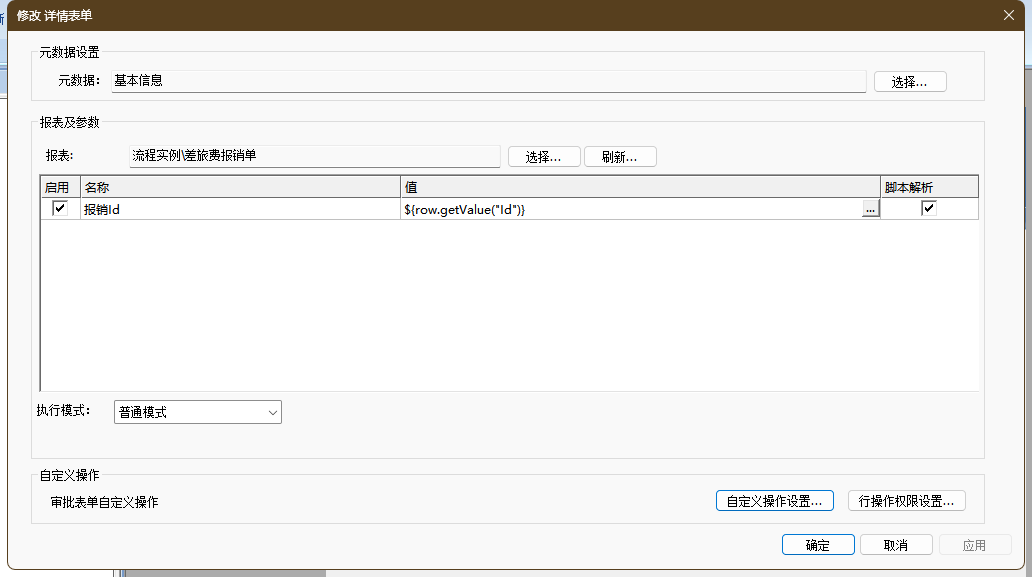Screen dimensions: 1032x577
Task: Select the ${row.getValue("Id")} value cell
Action: click(x=630, y=209)
